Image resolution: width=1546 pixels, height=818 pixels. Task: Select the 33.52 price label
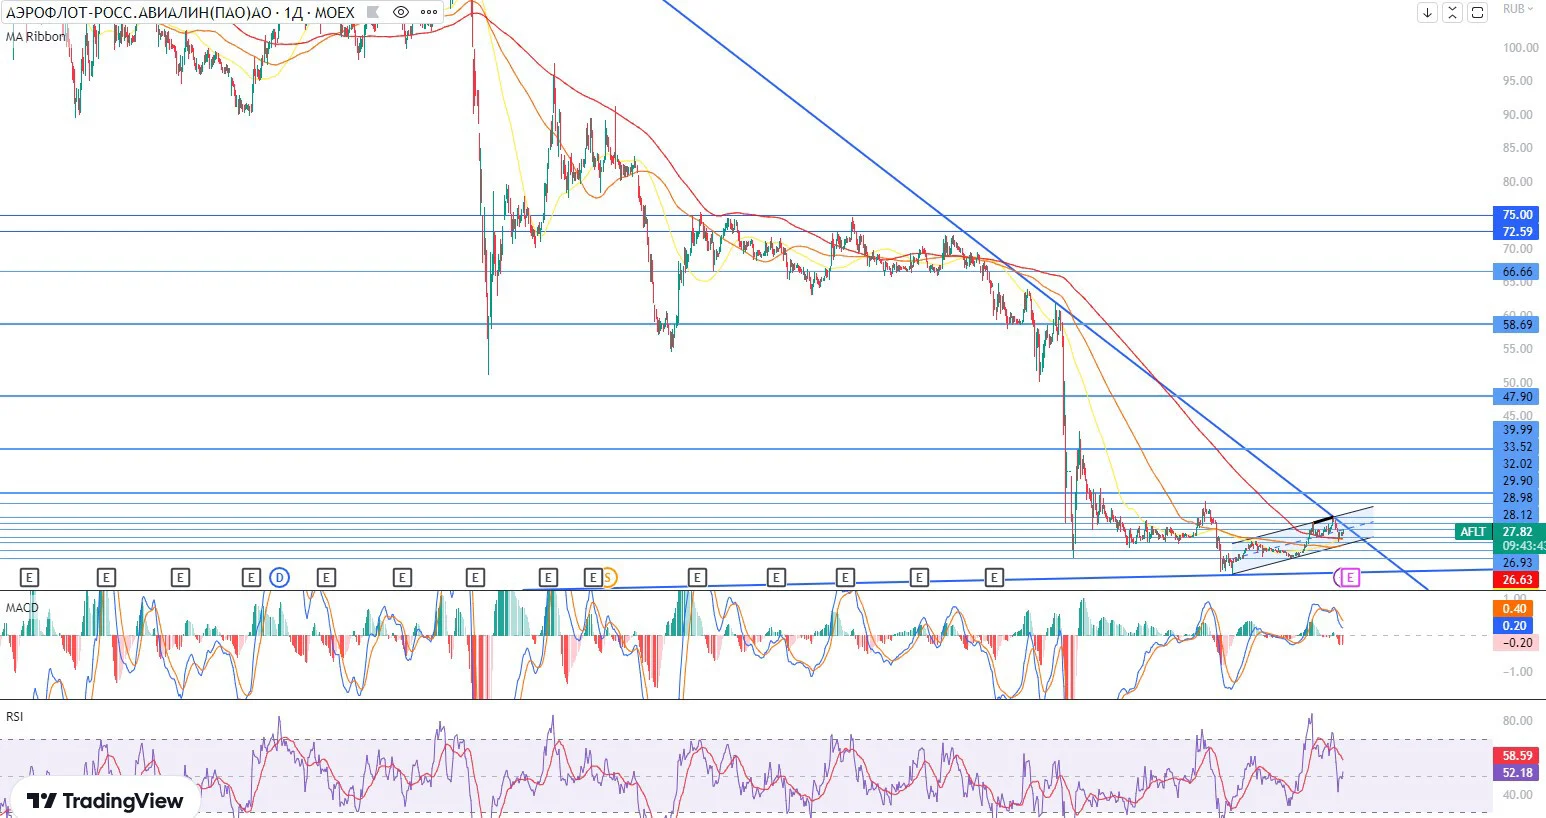tap(1517, 447)
